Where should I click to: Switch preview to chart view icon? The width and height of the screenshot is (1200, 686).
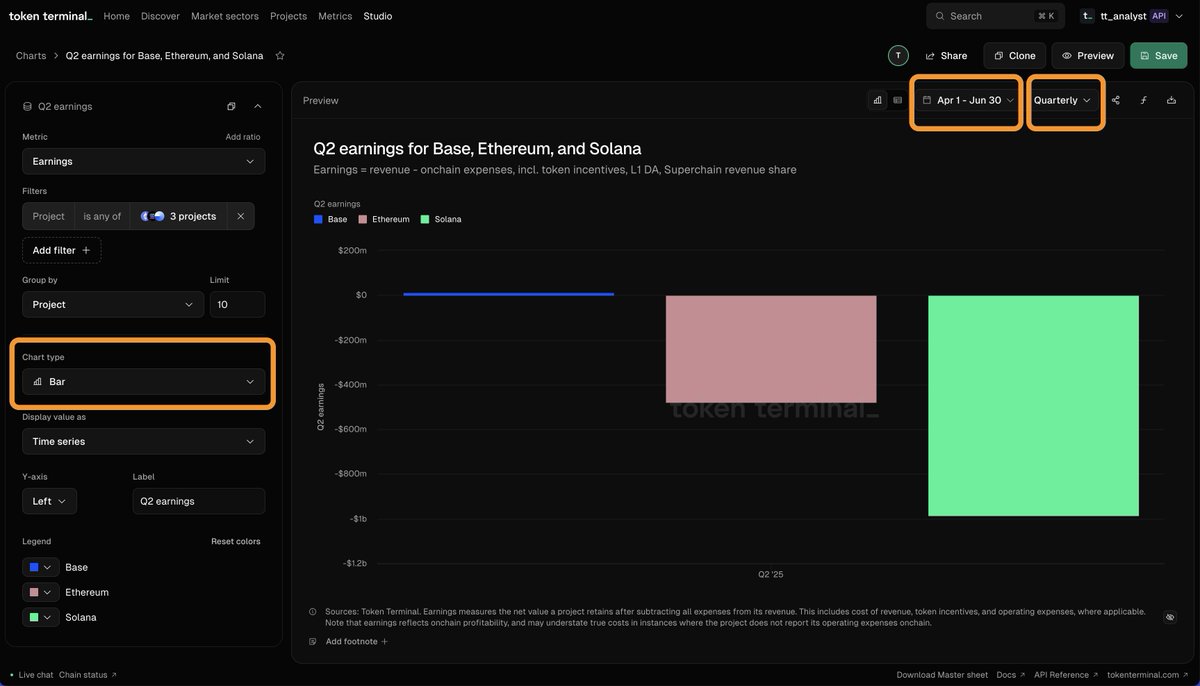[877, 100]
